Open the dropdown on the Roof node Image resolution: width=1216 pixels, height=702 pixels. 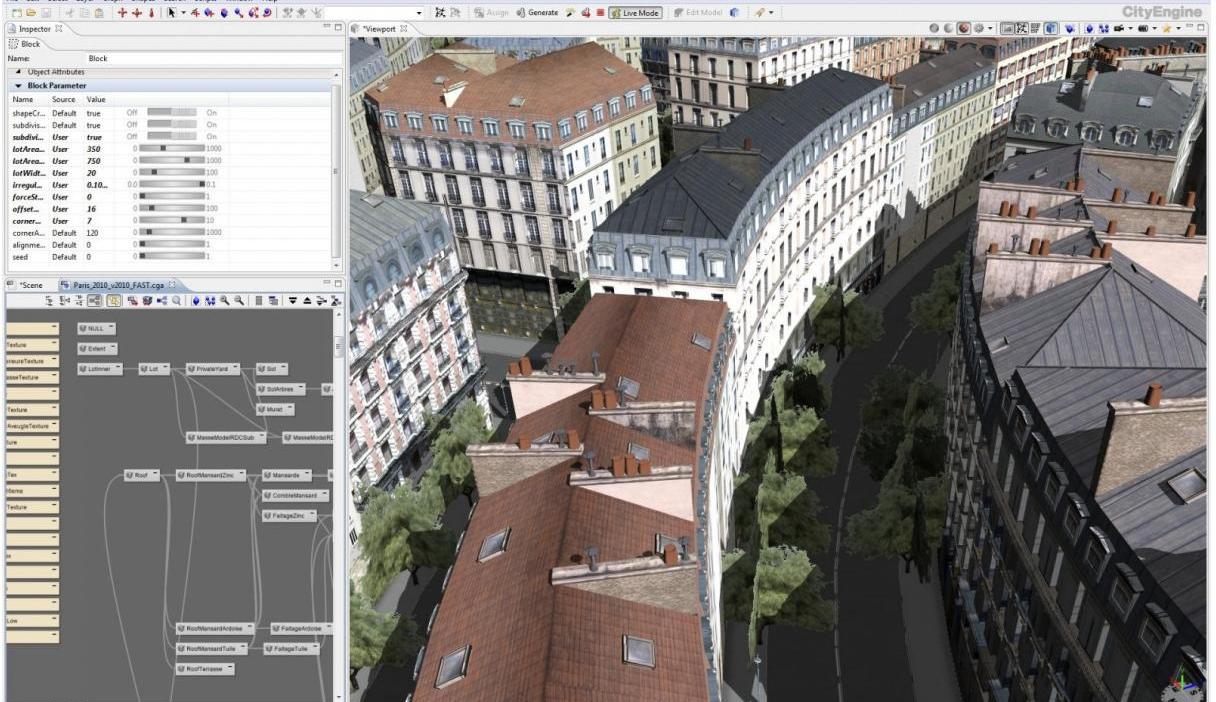(x=154, y=476)
